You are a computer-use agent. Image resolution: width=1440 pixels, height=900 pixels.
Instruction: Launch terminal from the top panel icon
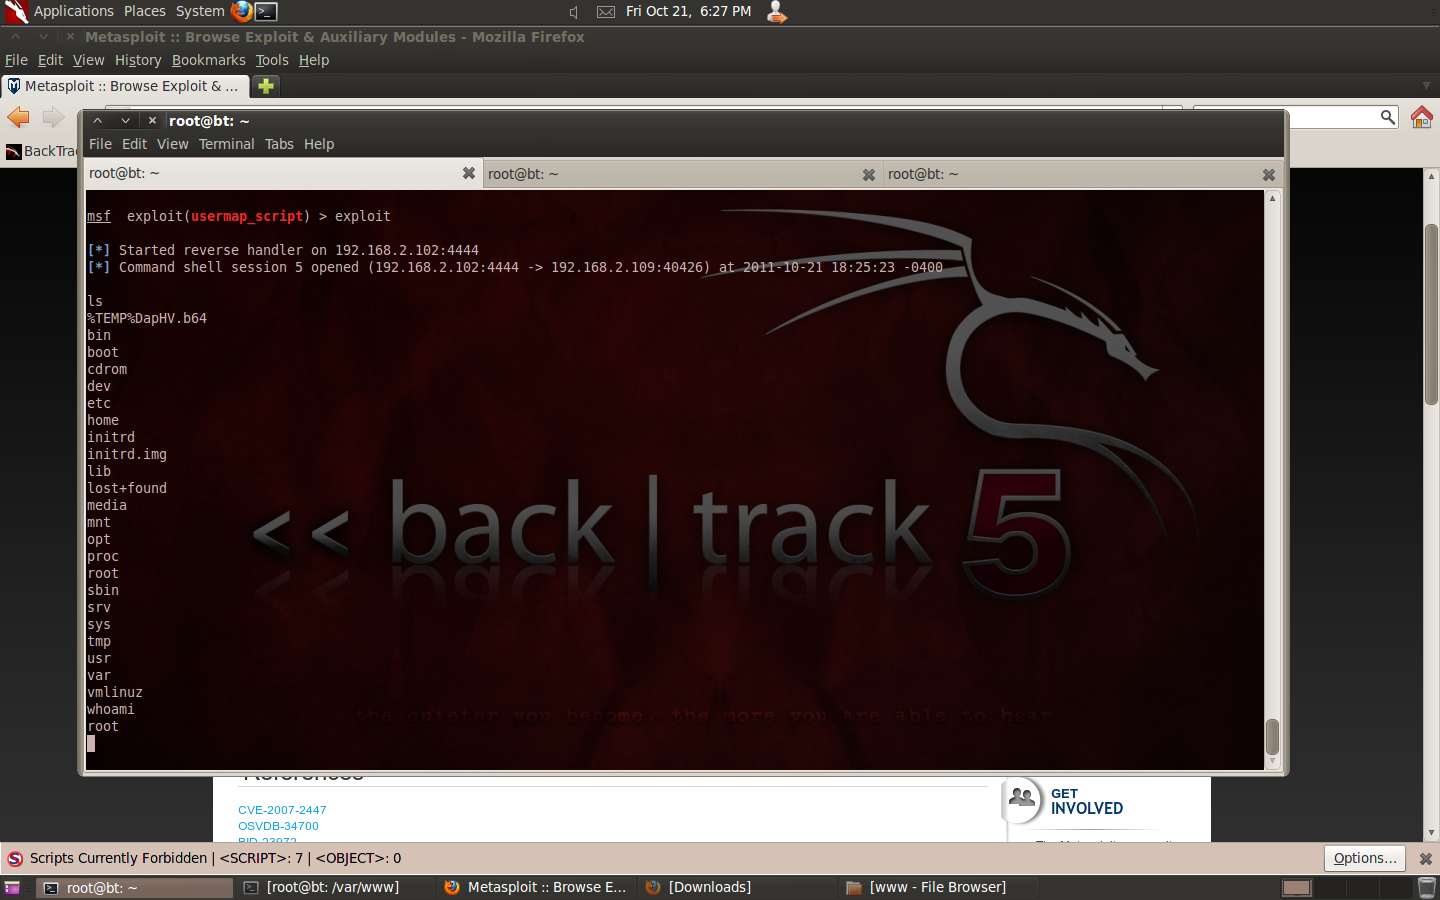(266, 11)
